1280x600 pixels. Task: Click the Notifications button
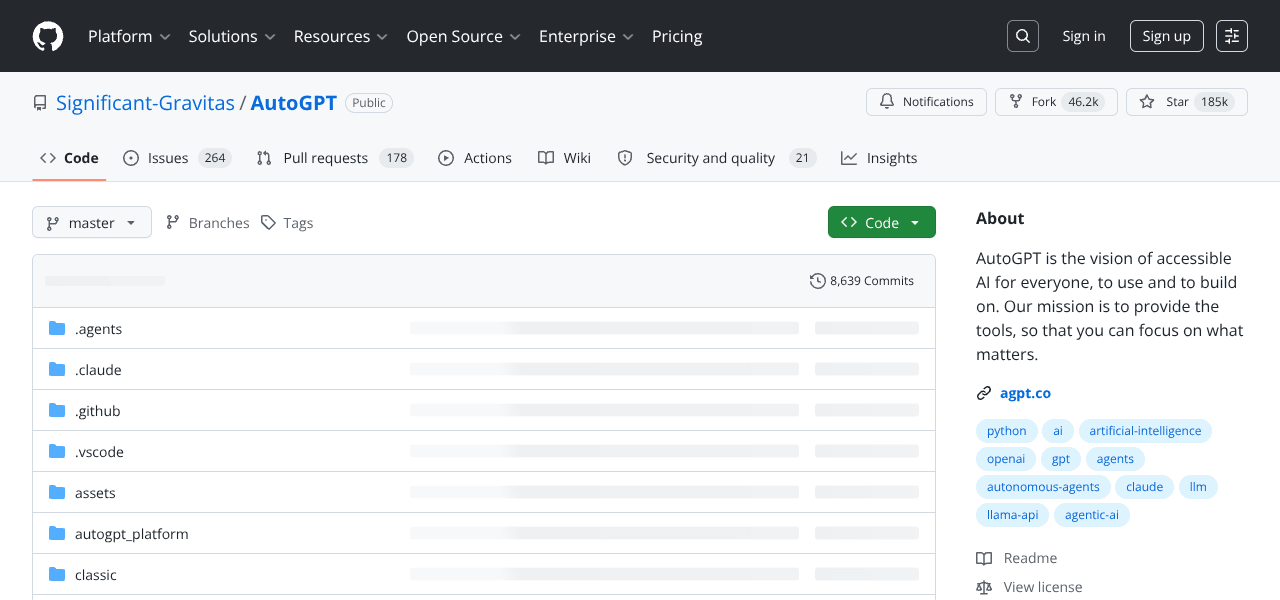tap(926, 102)
